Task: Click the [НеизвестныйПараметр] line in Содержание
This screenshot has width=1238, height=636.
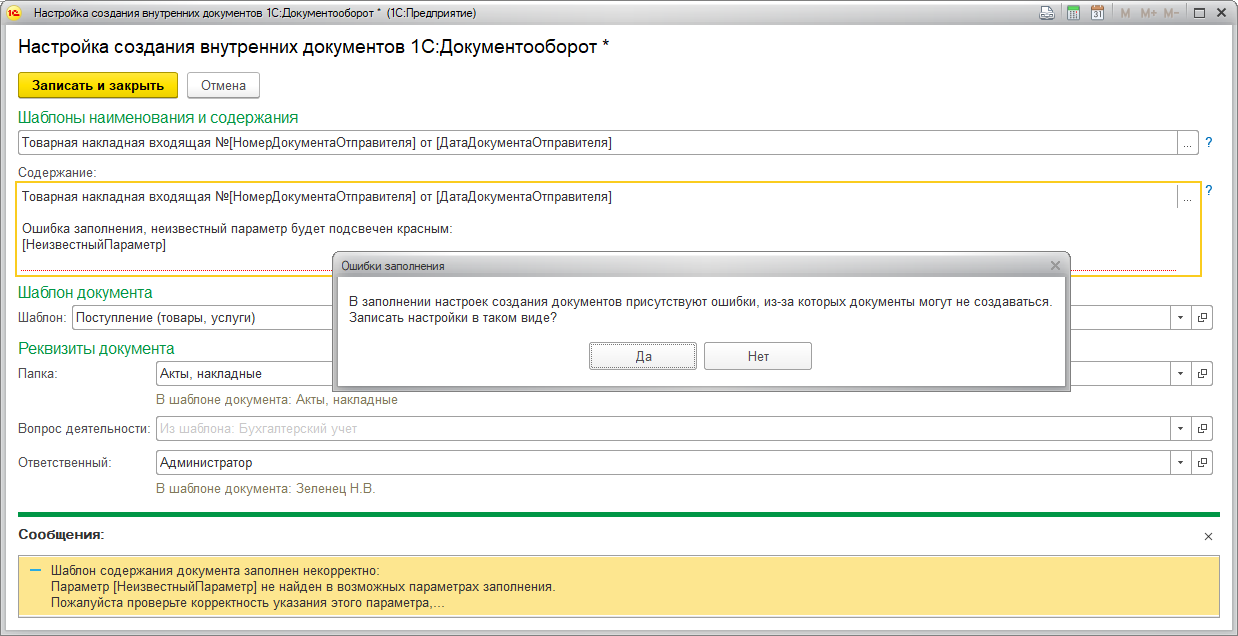Action: tap(94, 244)
